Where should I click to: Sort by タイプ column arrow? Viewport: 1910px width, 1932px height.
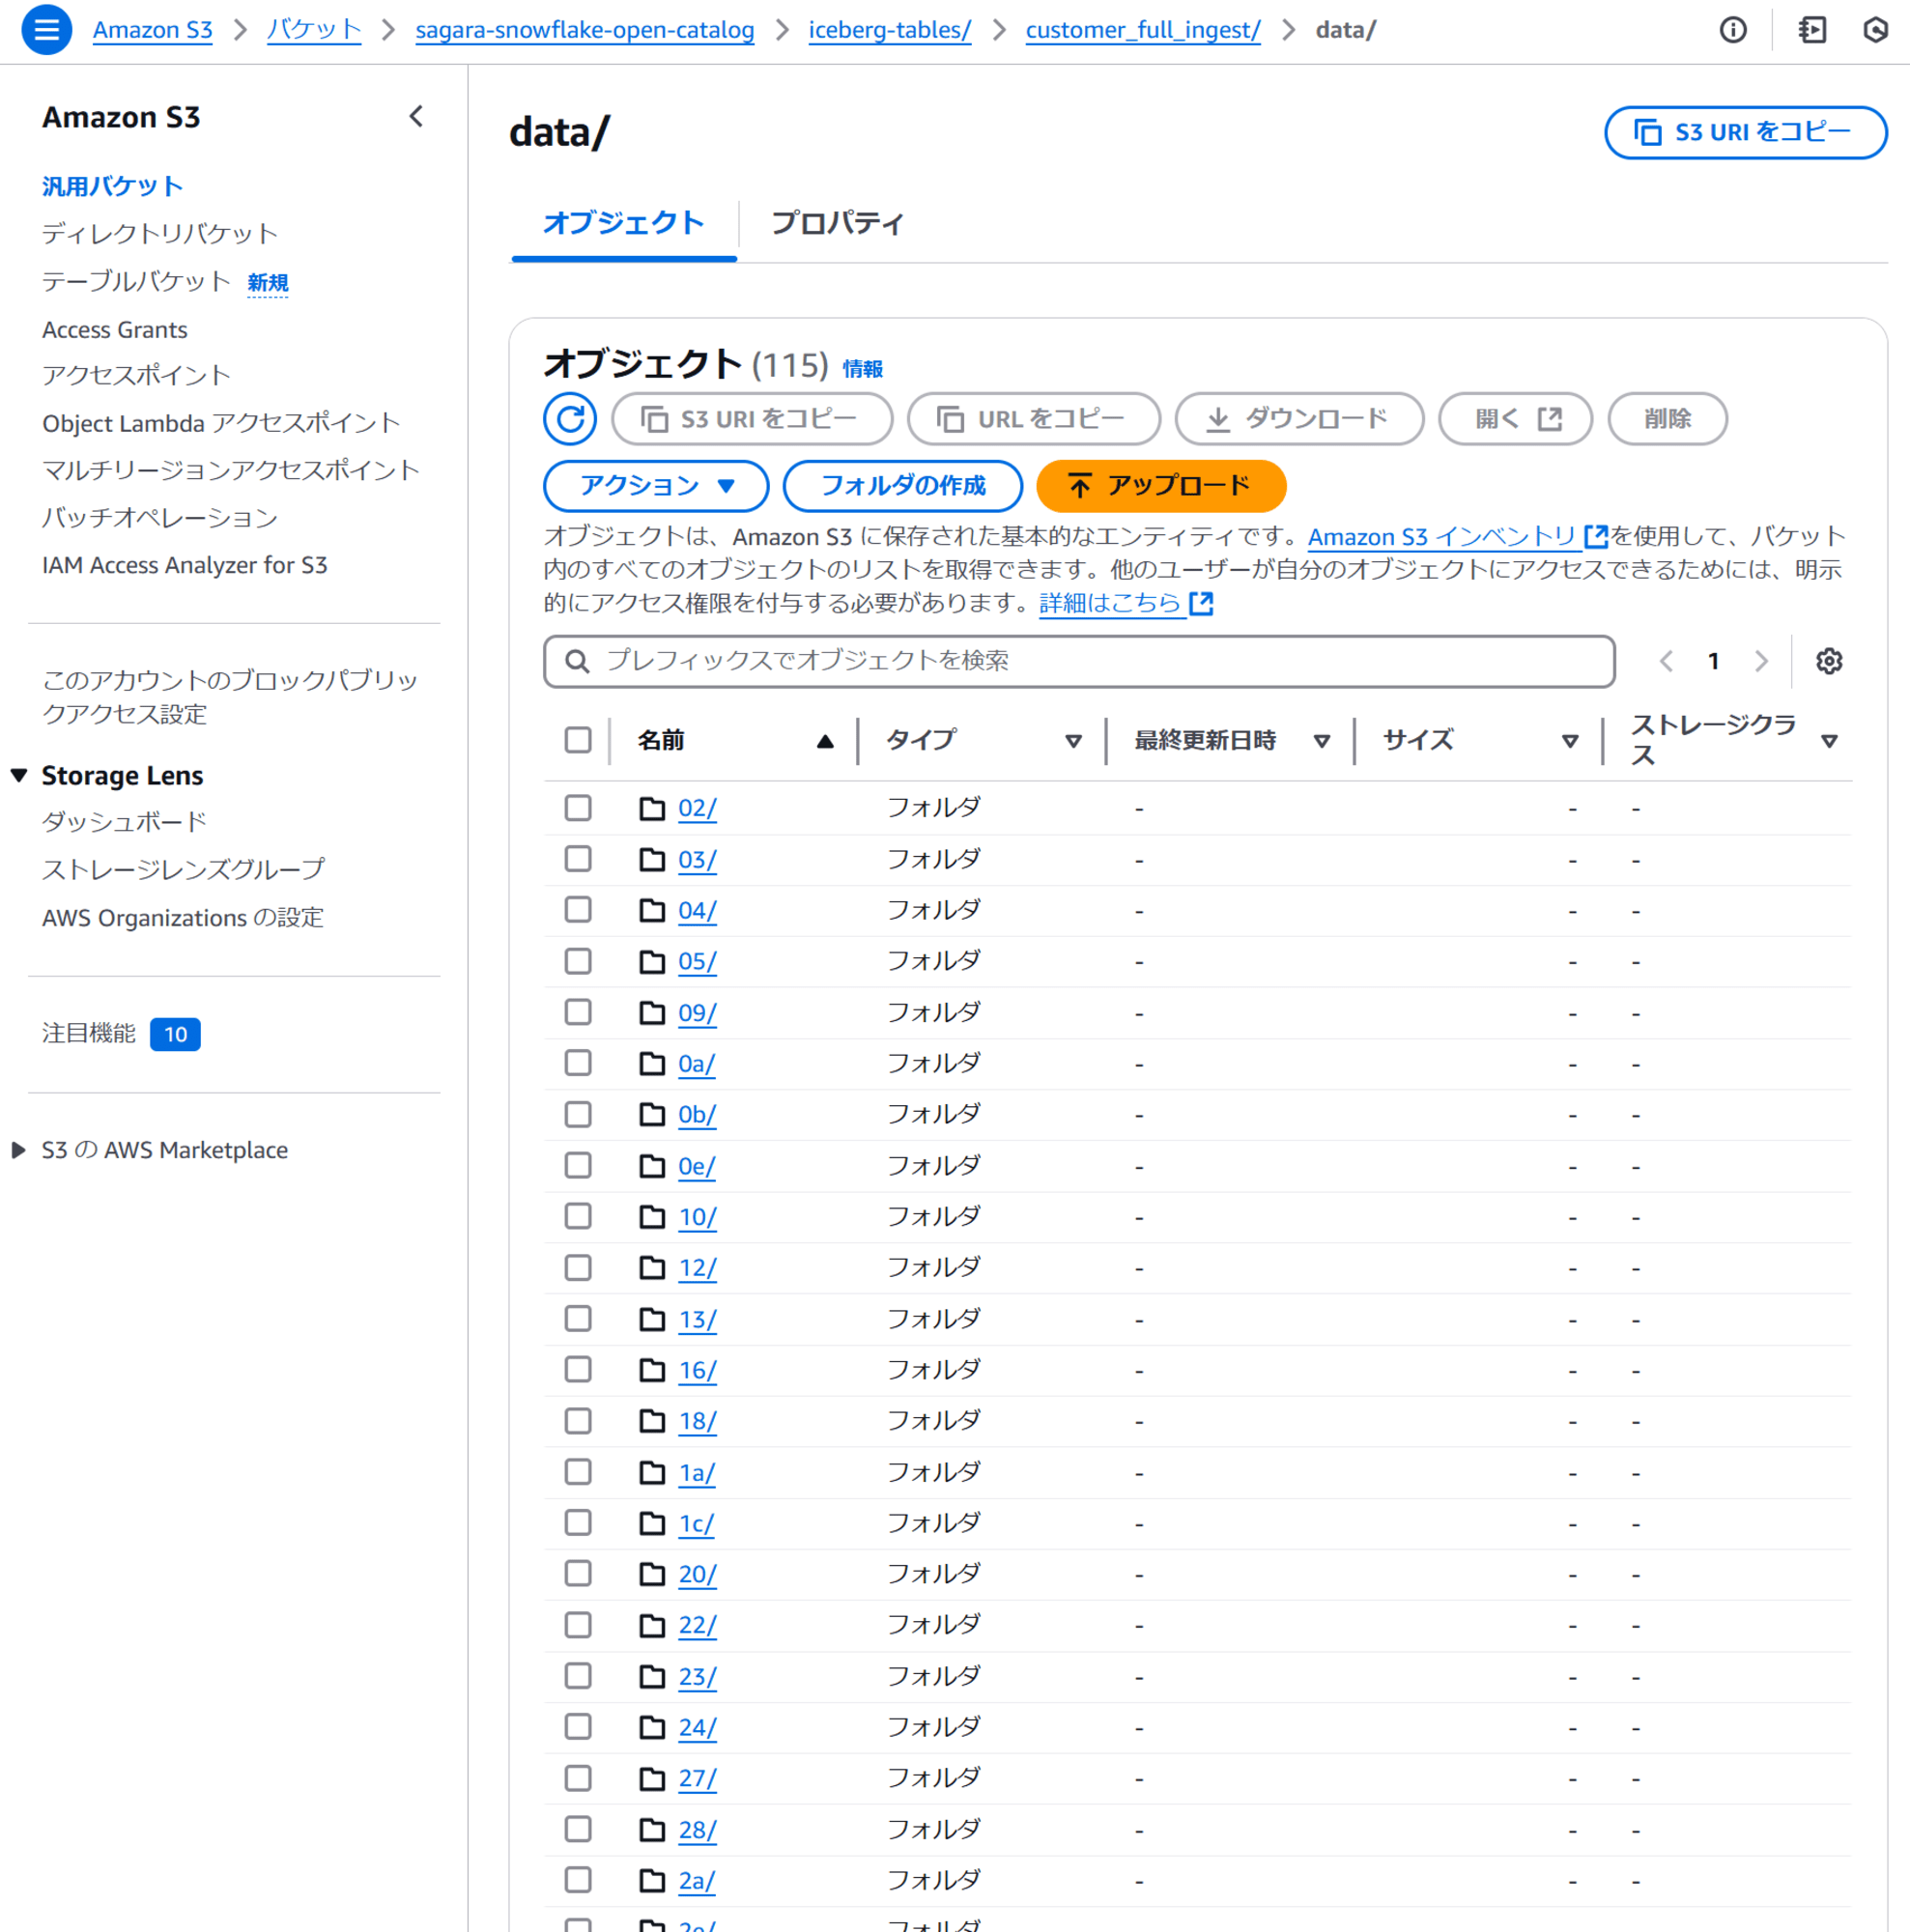(1073, 741)
